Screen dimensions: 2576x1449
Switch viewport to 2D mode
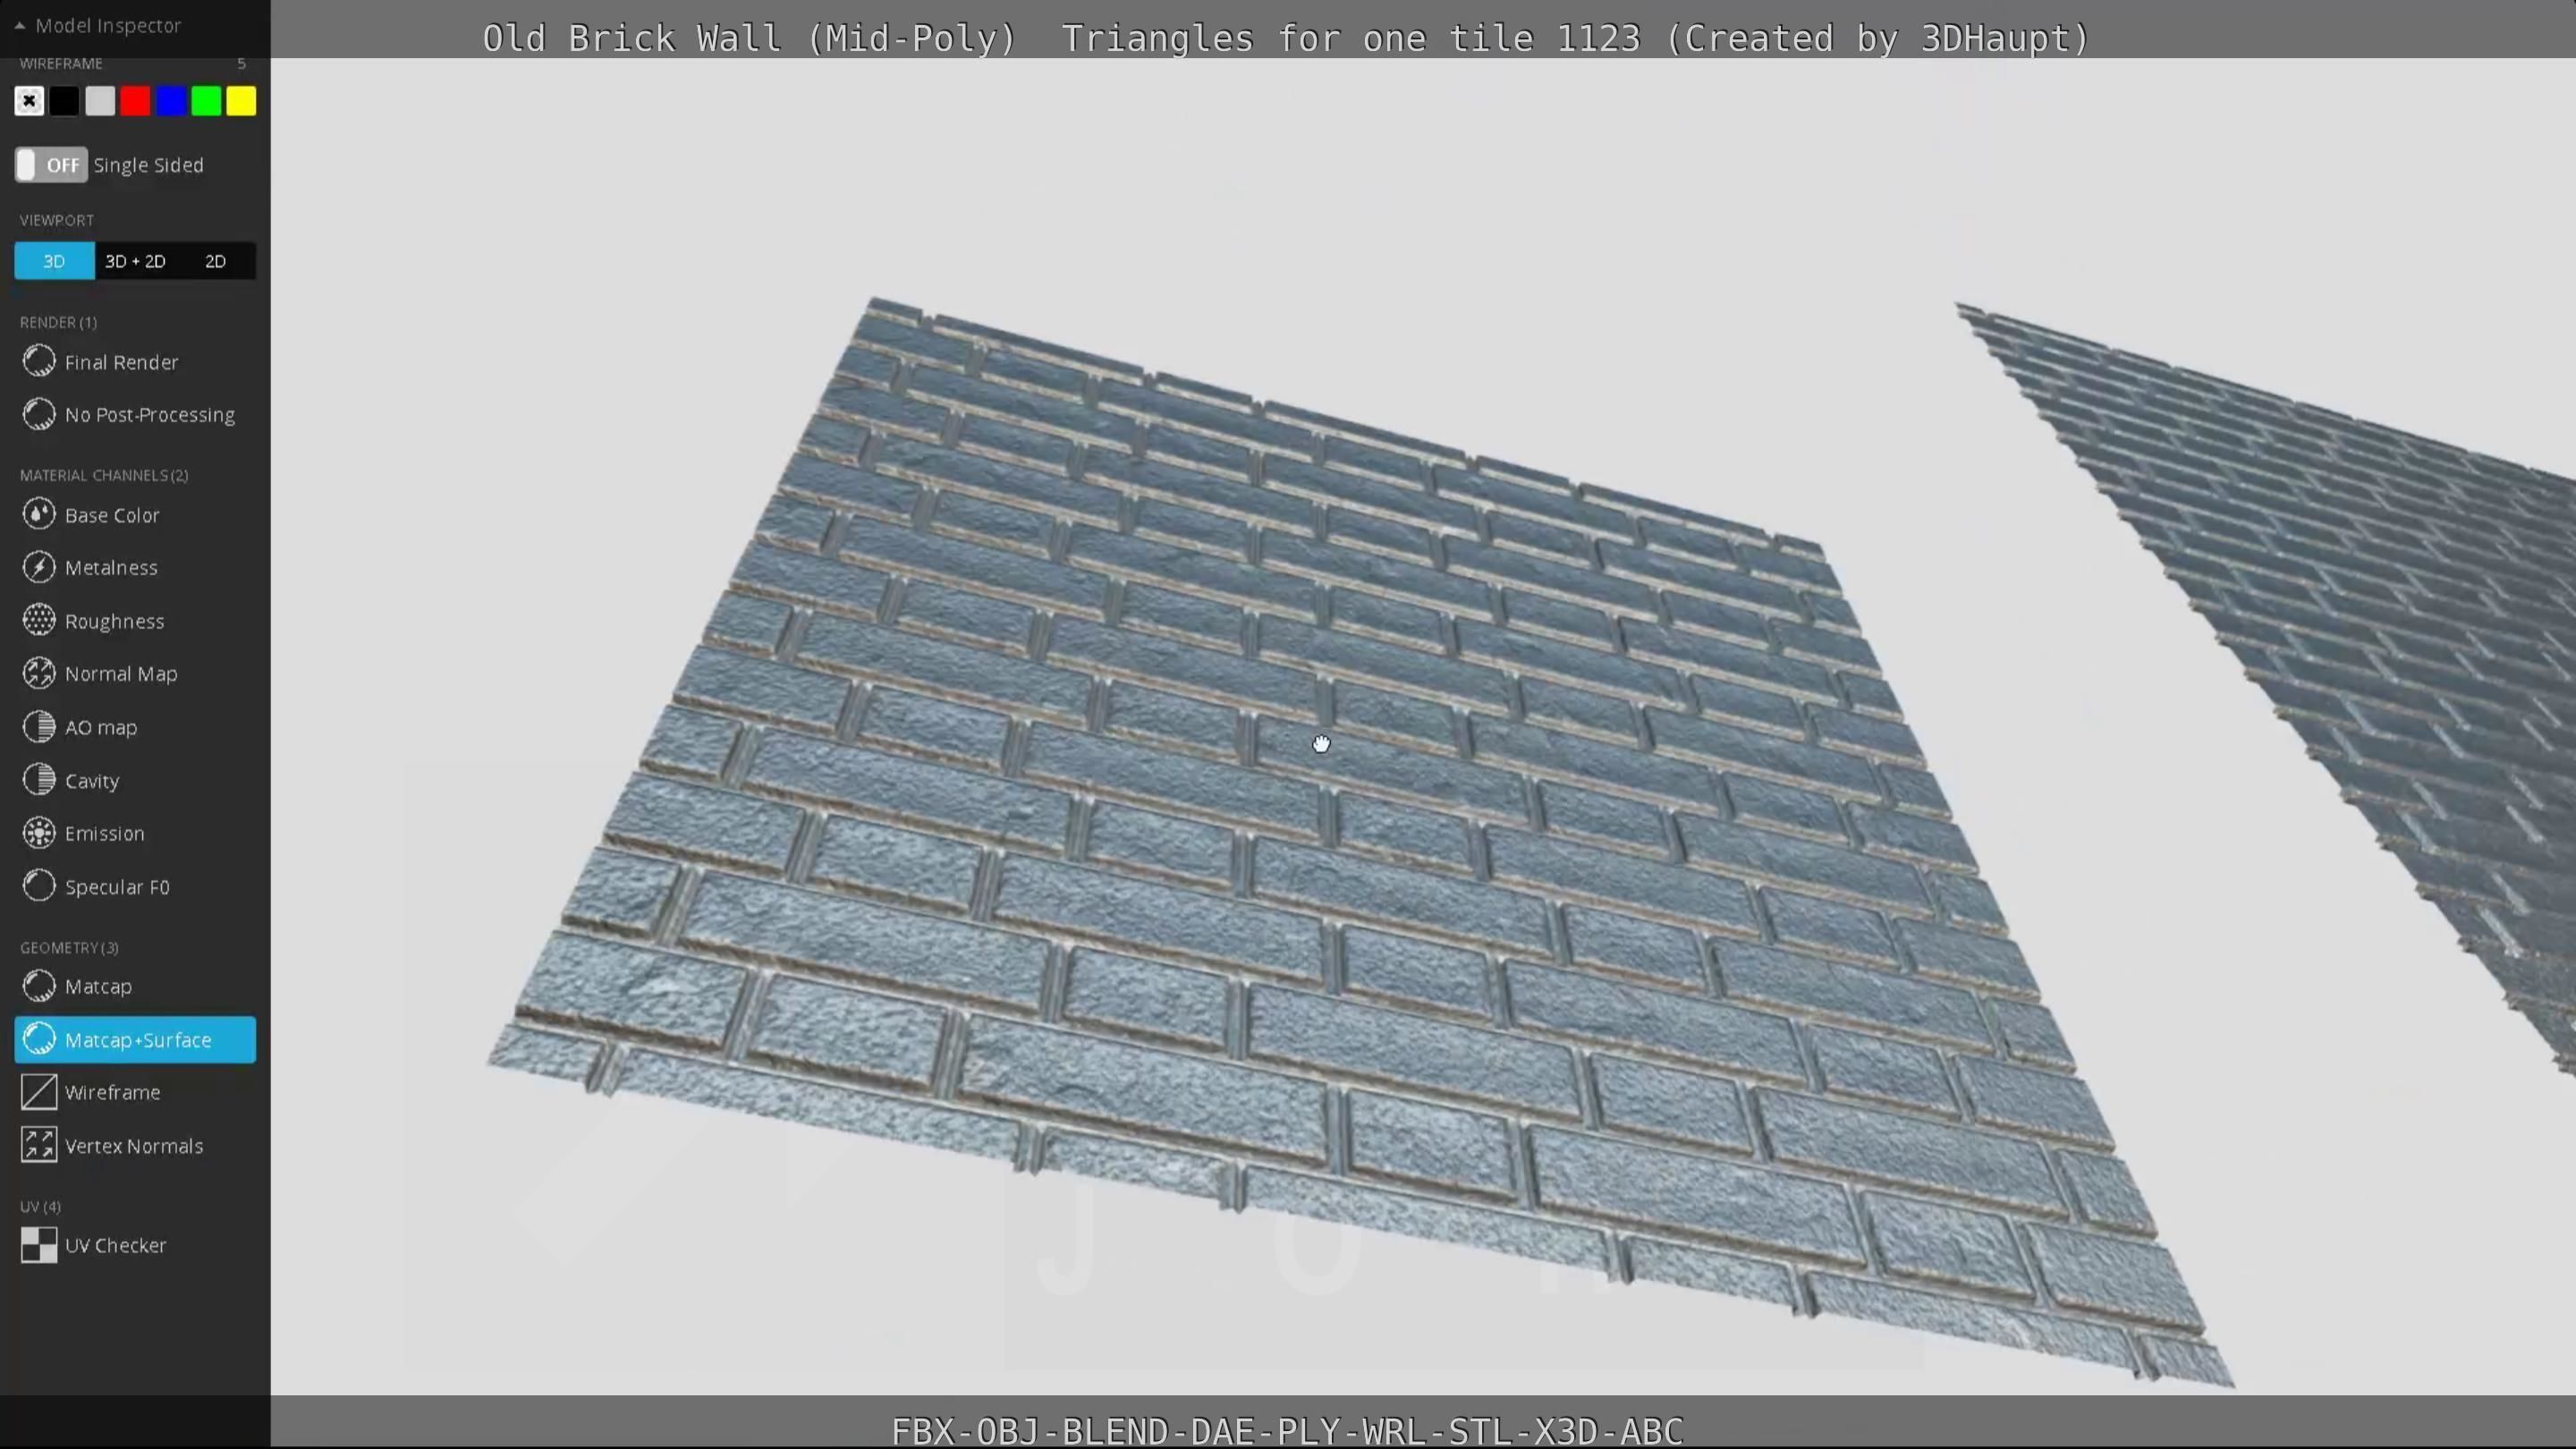pyautogui.click(x=215, y=261)
